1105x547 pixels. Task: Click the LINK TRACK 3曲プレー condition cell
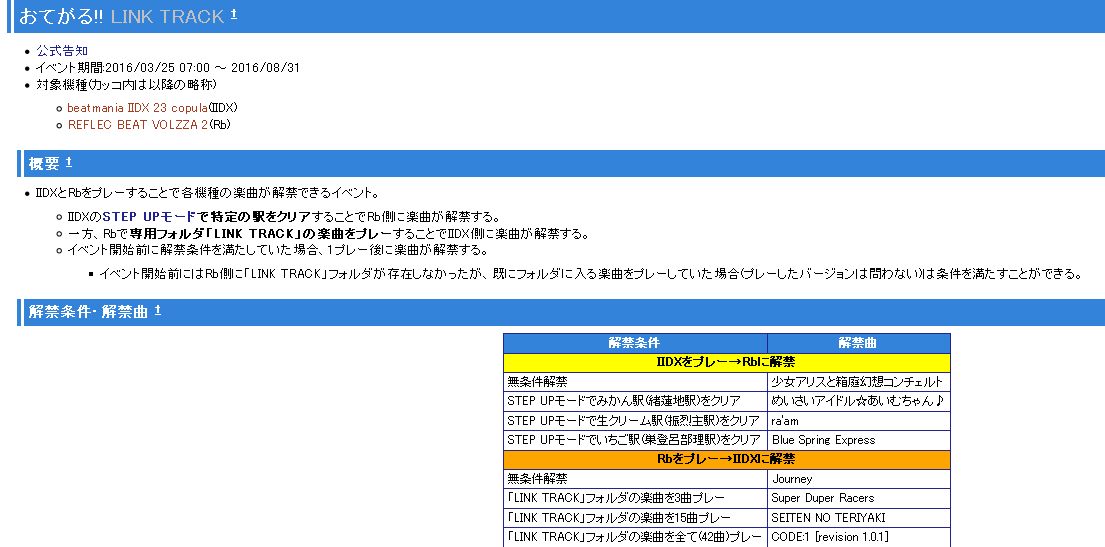[636, 498]
